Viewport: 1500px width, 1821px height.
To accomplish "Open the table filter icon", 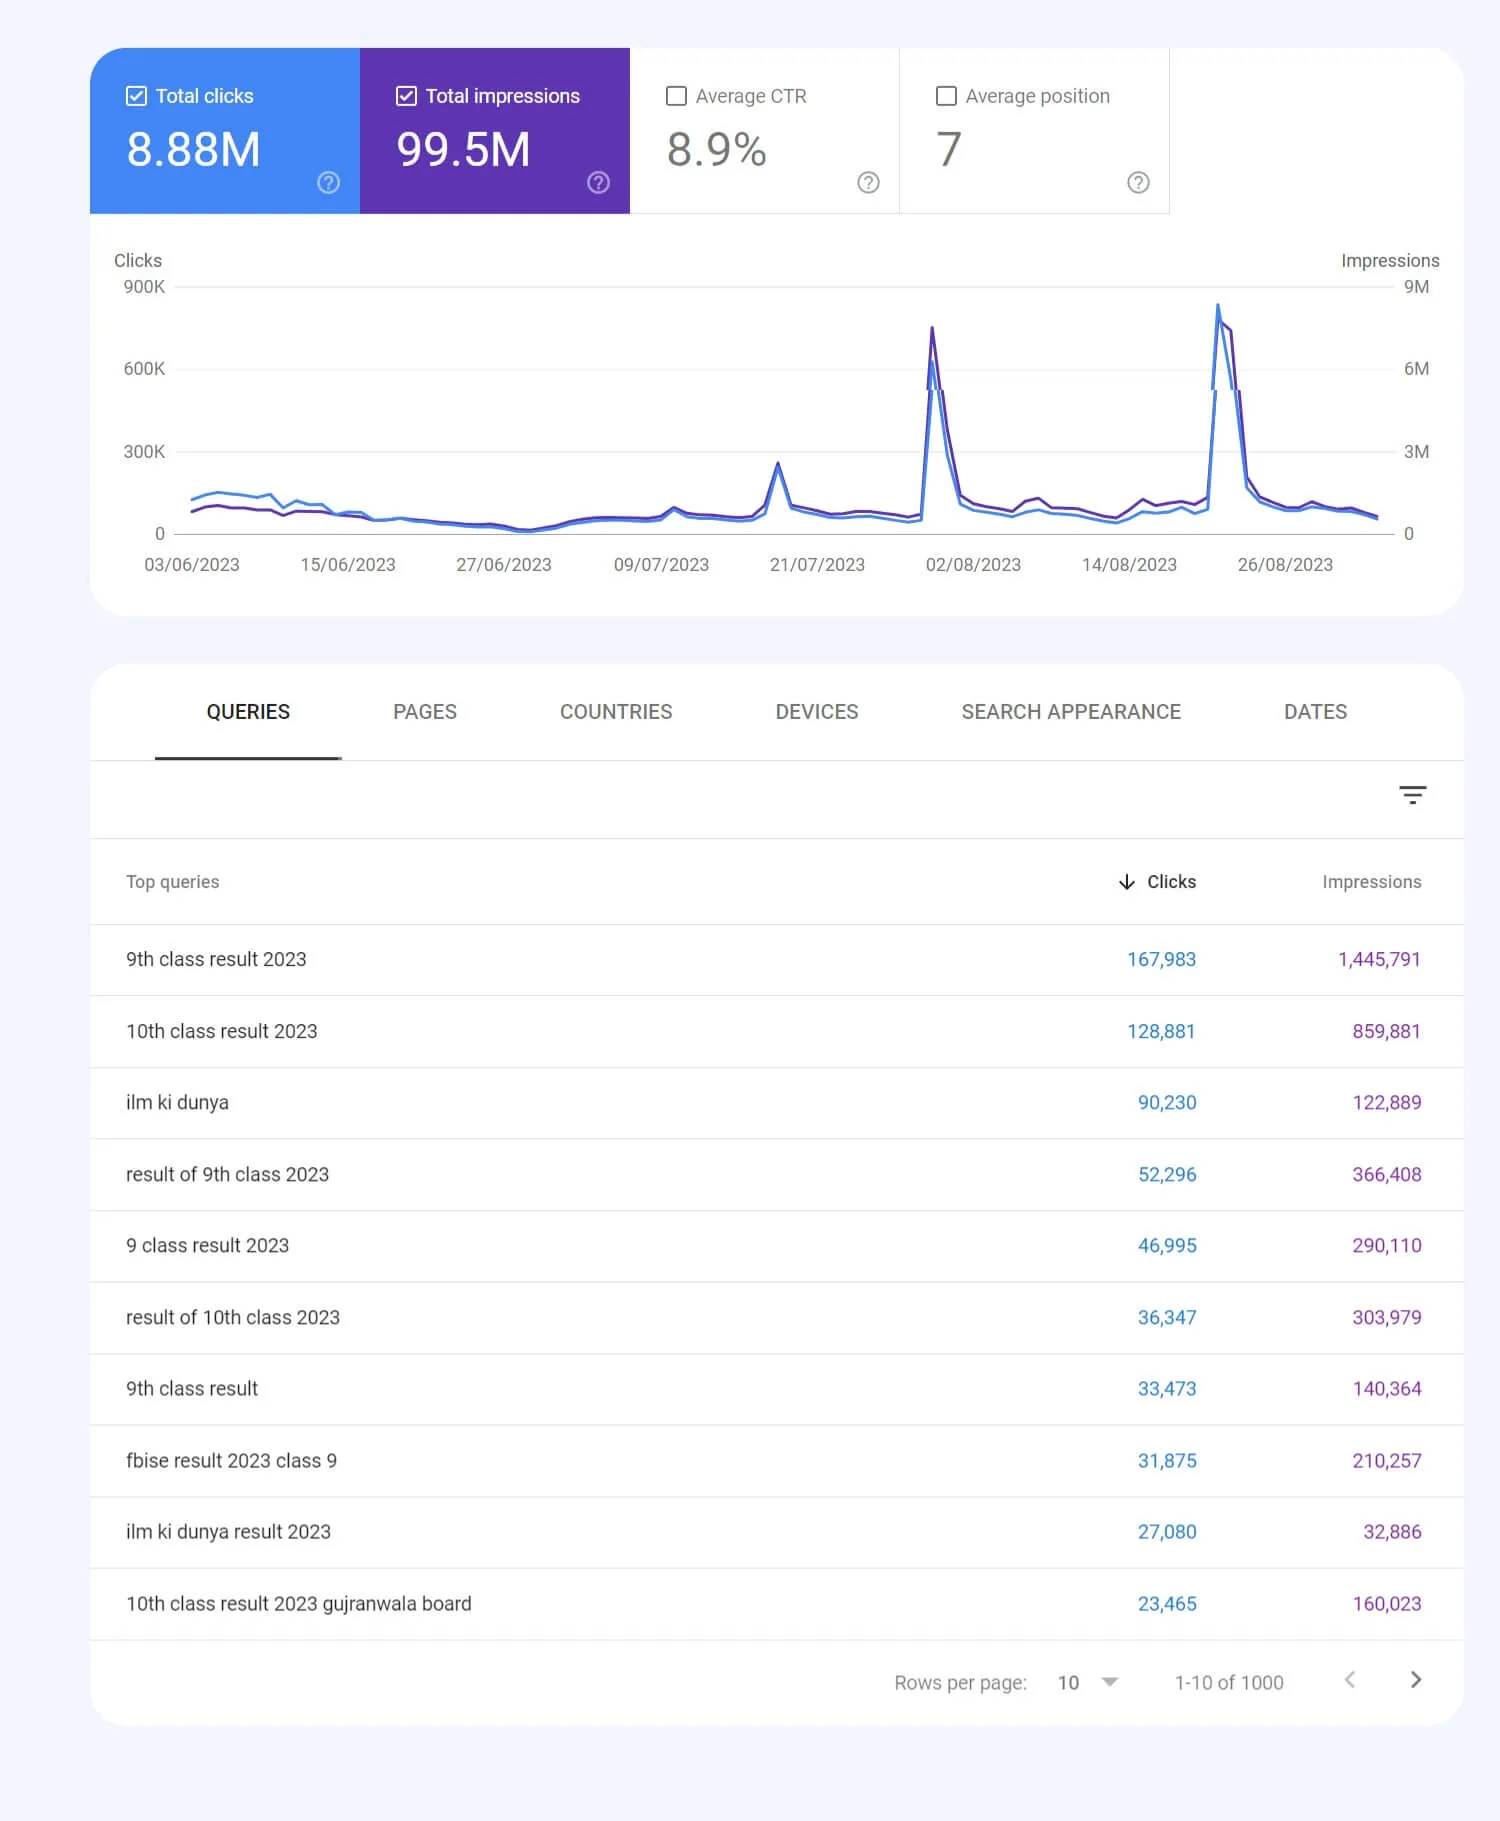I will click(x=1412, y=795).
